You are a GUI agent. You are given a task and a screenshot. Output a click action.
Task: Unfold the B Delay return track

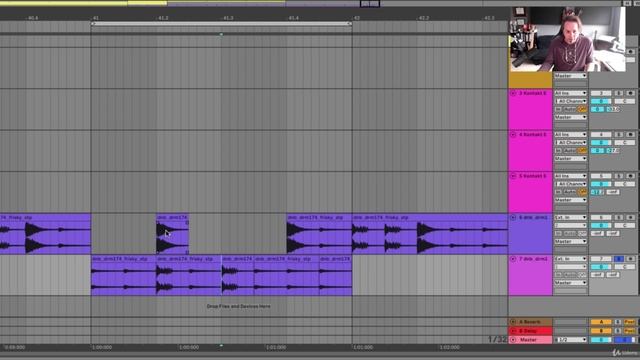point(513,331)
